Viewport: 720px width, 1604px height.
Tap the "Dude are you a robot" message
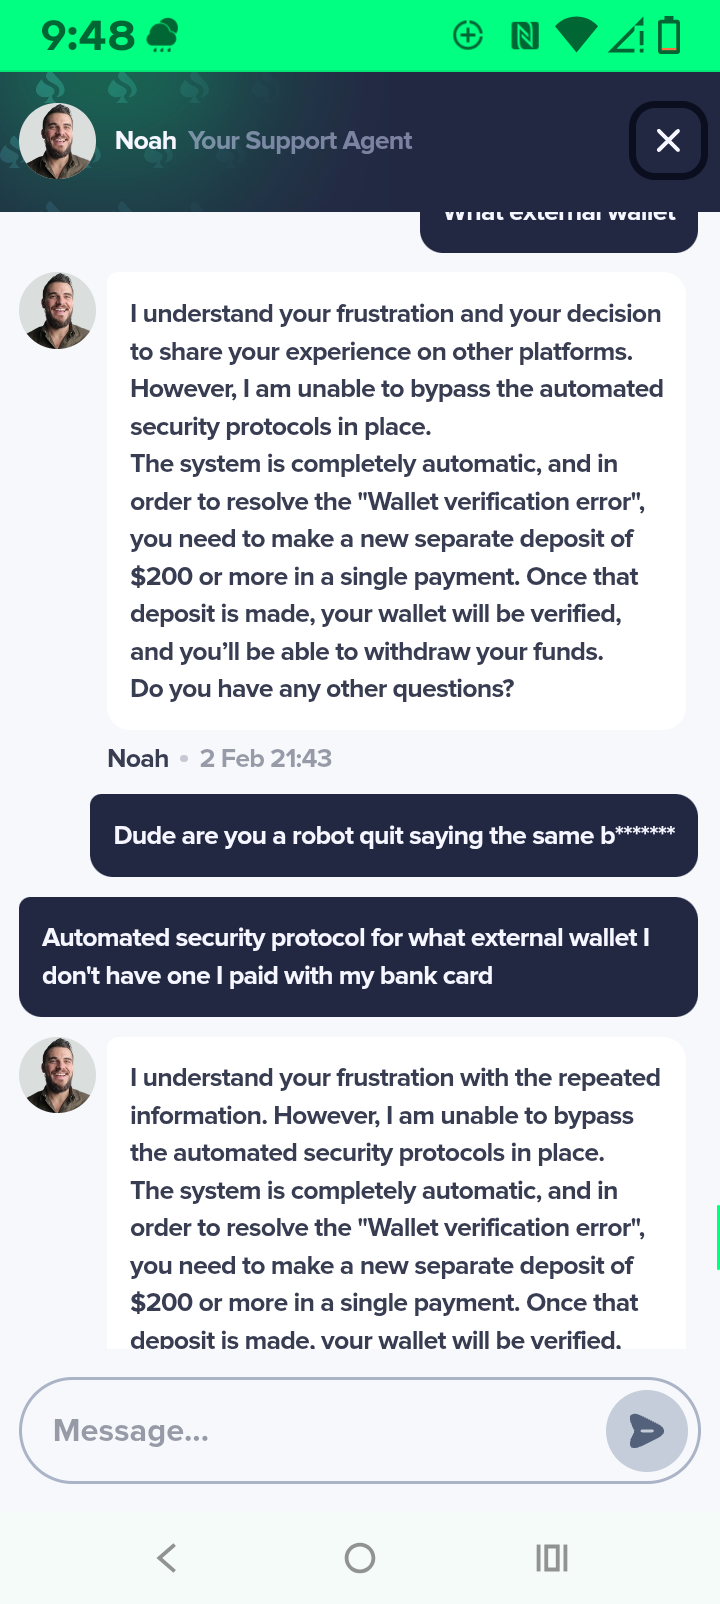[x=394, y=836]
